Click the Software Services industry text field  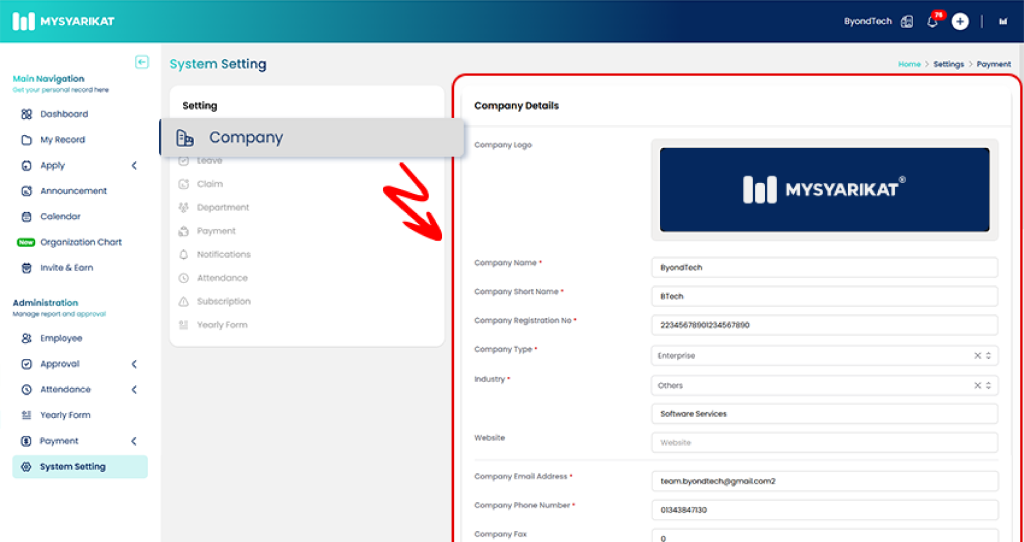click(824, 413)
